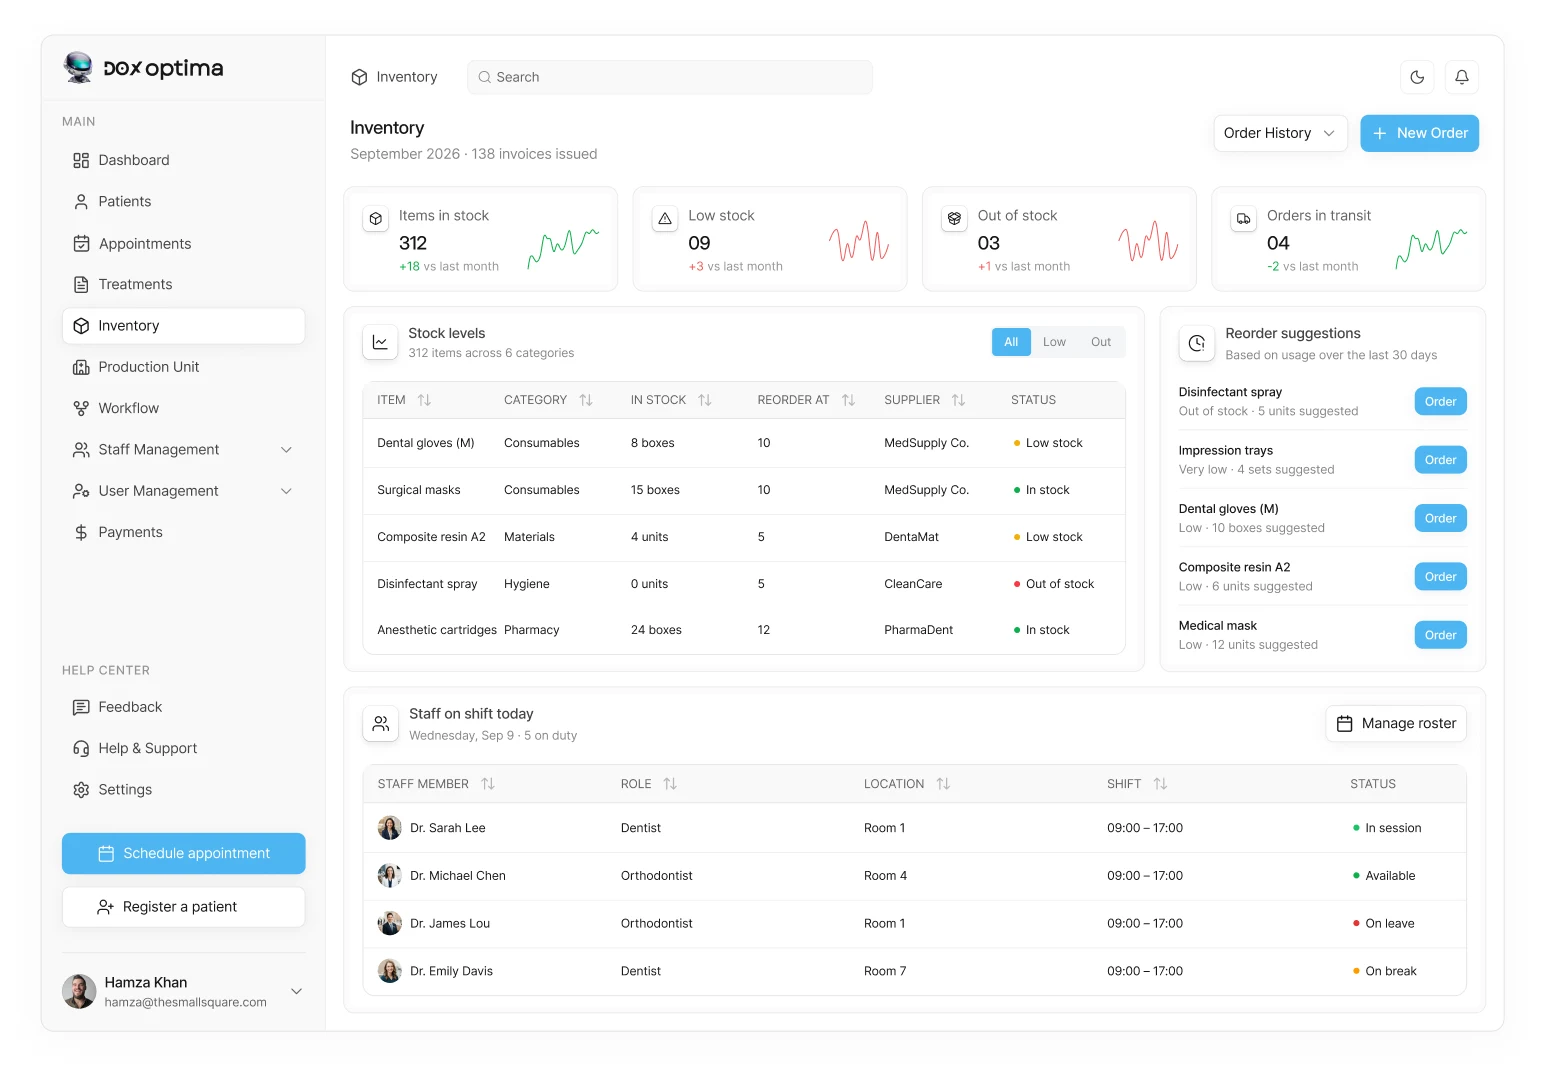Sort stock table by Item column
The height and width of the screenshot is (1079, 1546).
click(424, 400)
